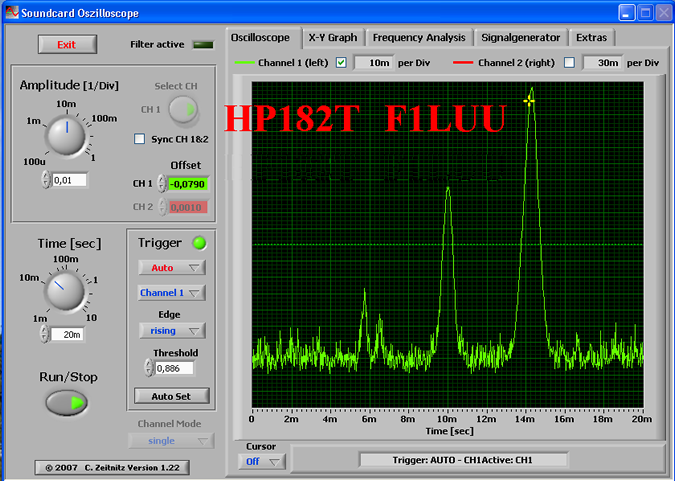675x481 pixels.
Task: Open the X-Y Graph tab
Action: (x=333, y=38)
